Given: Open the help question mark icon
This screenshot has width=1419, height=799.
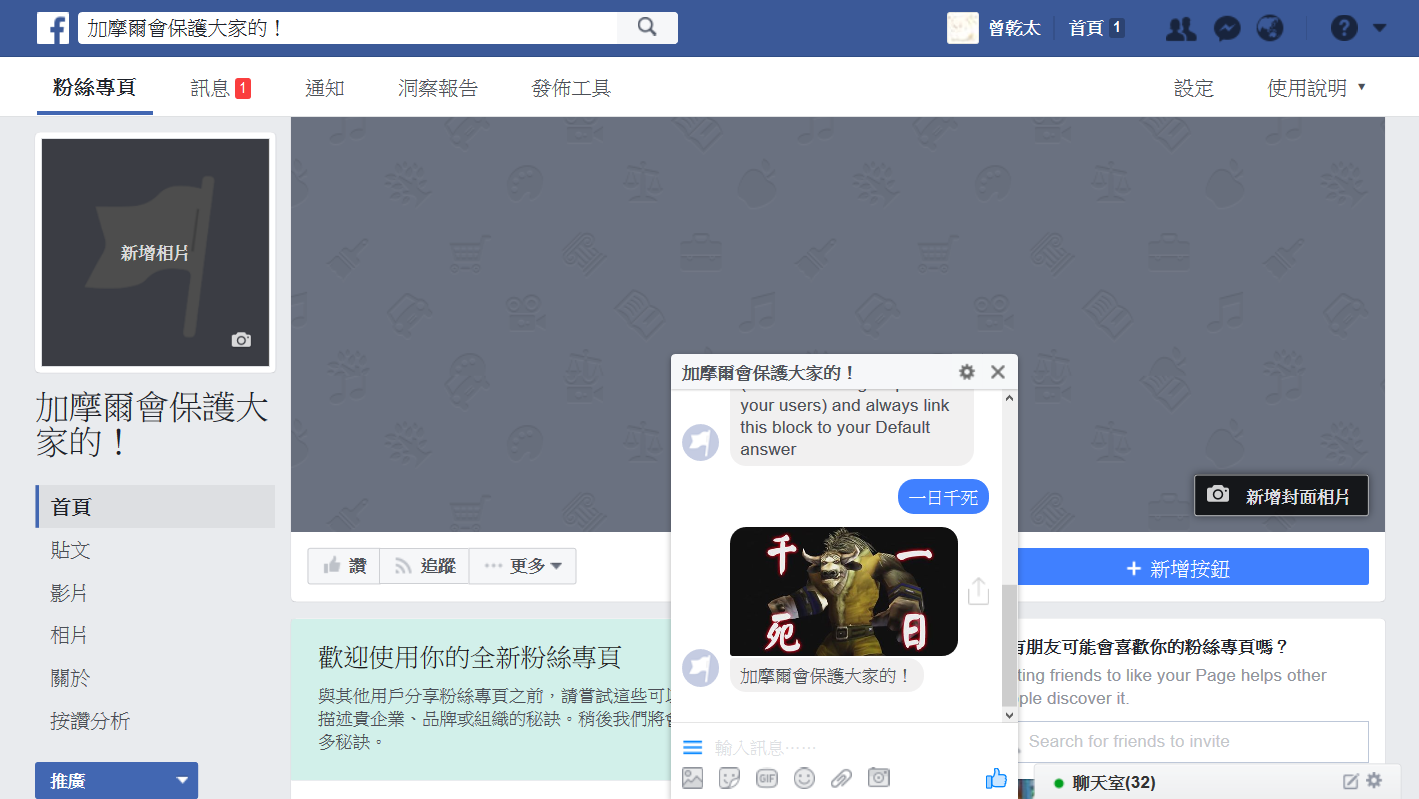Looking at the screenshot, I should pyautogui.click(x=1344, y=28).
